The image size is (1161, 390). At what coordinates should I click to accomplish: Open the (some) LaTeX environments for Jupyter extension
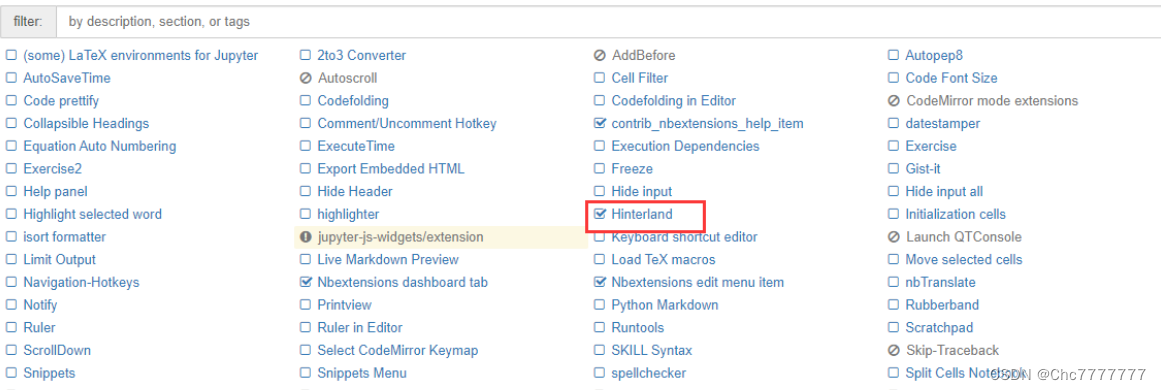click(x=141, y=56)
